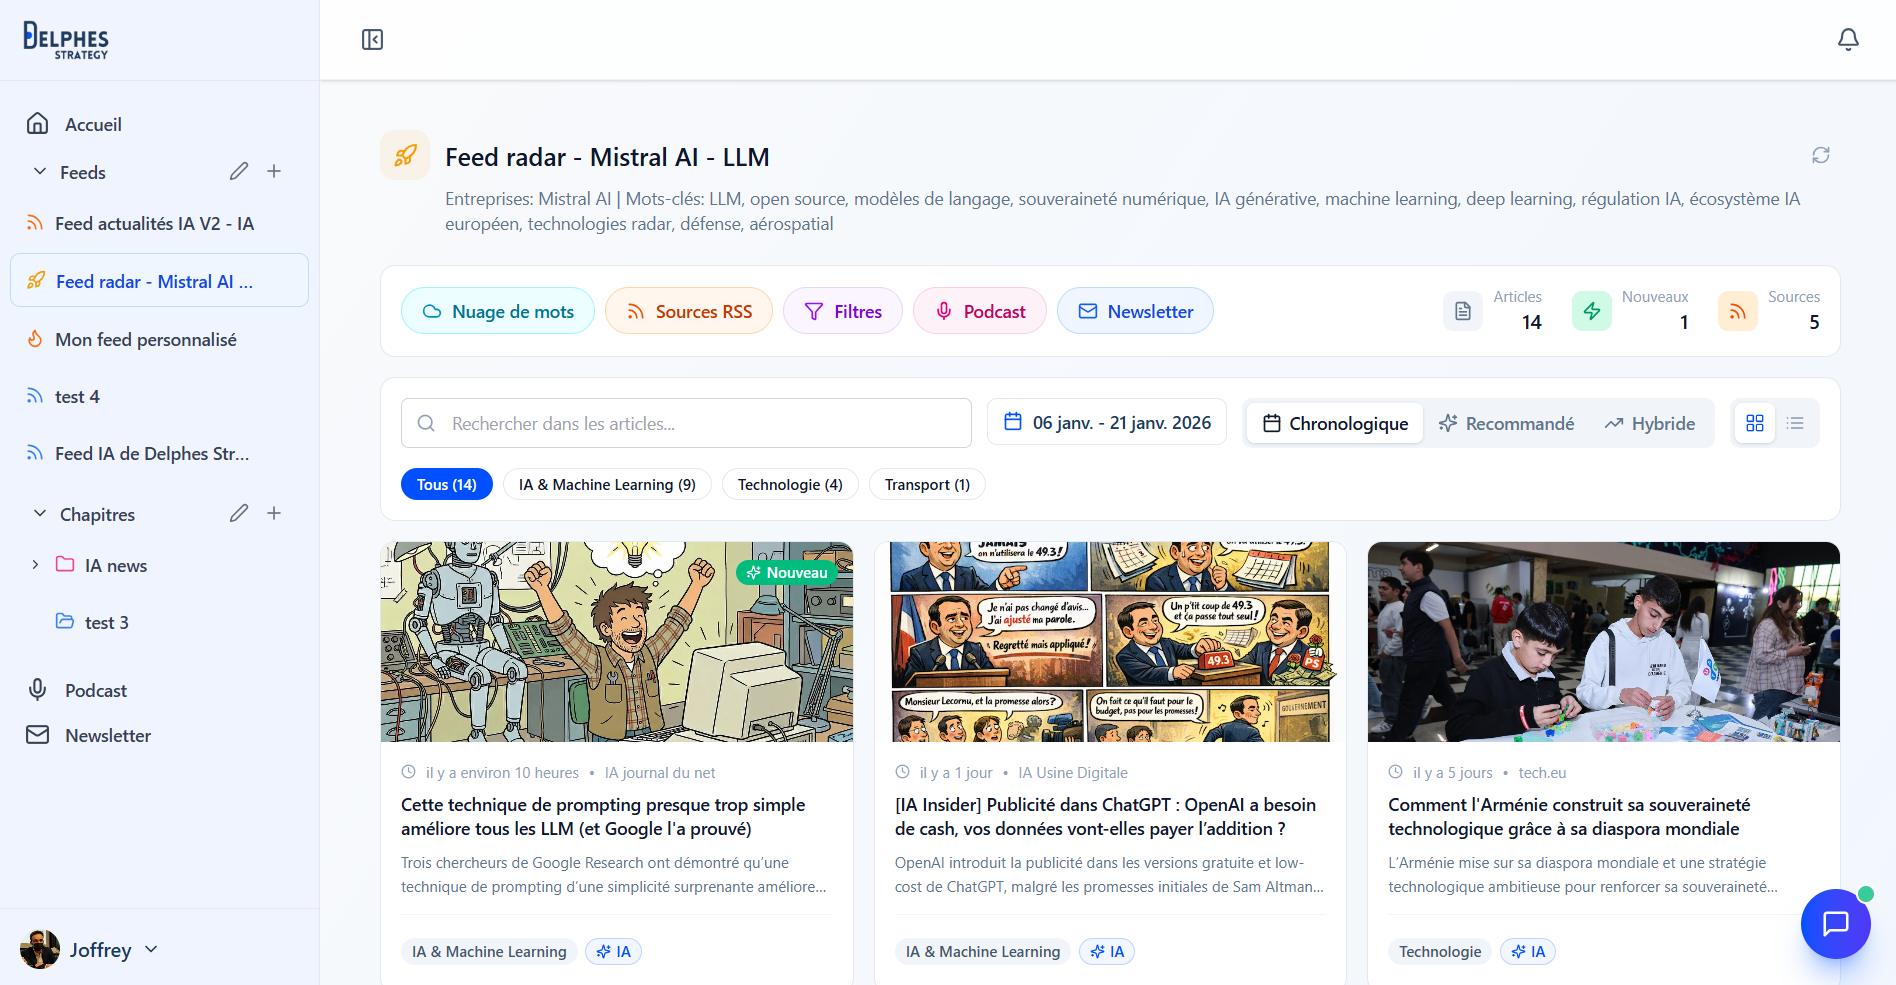Open the Nuage de mots button
The height and width of the screenshot is (985, 1896).
[x=497, y=311]
